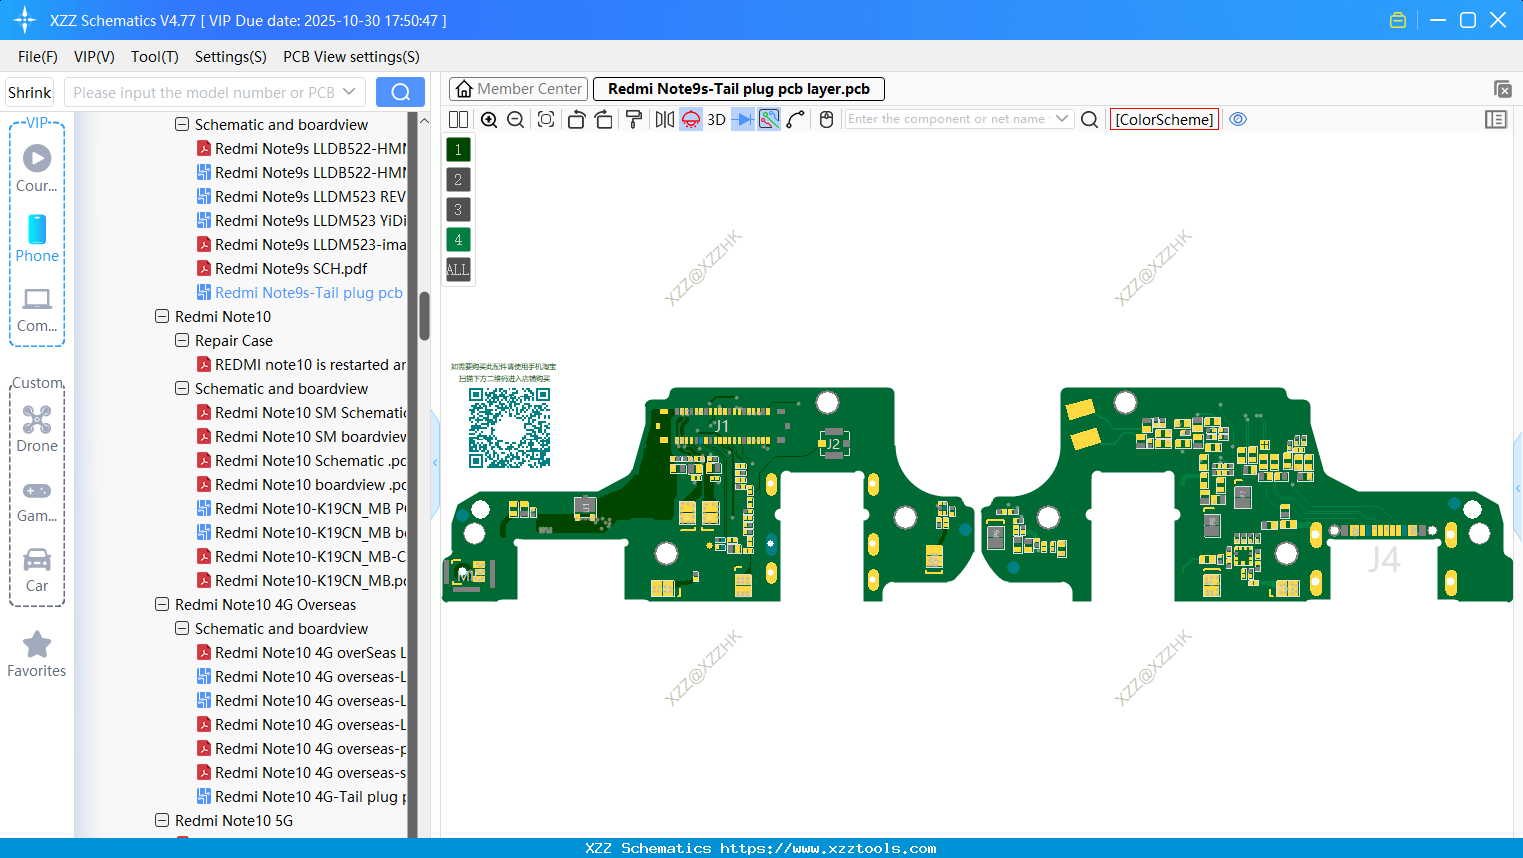Image resolution: width=1523 pixels, height=858 pixels.
Task: Open PCB View settings menu
Action: pos(351,57)
